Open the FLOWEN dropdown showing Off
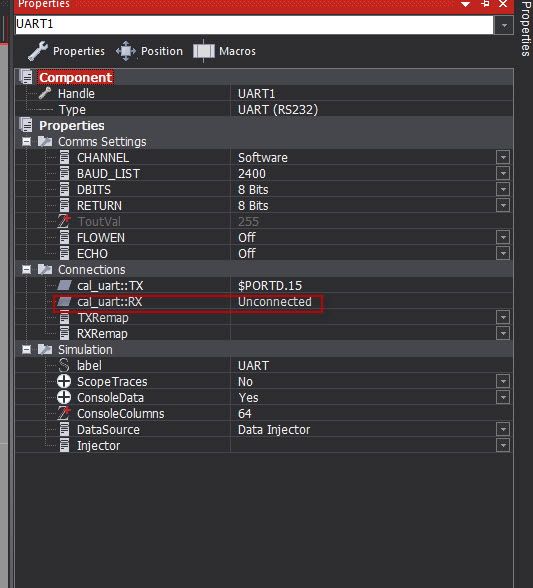Image resolution: width=533 pixels, height=588 pixels. 503,237
